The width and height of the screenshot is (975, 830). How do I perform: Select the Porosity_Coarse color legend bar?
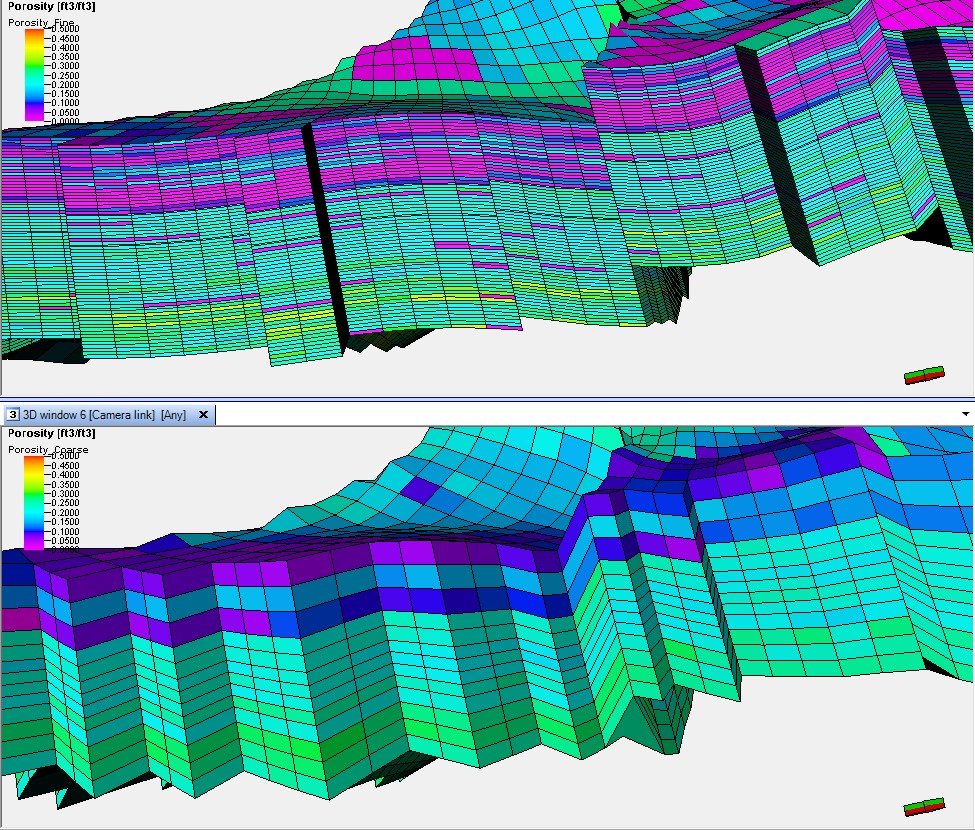coord(33,500)
